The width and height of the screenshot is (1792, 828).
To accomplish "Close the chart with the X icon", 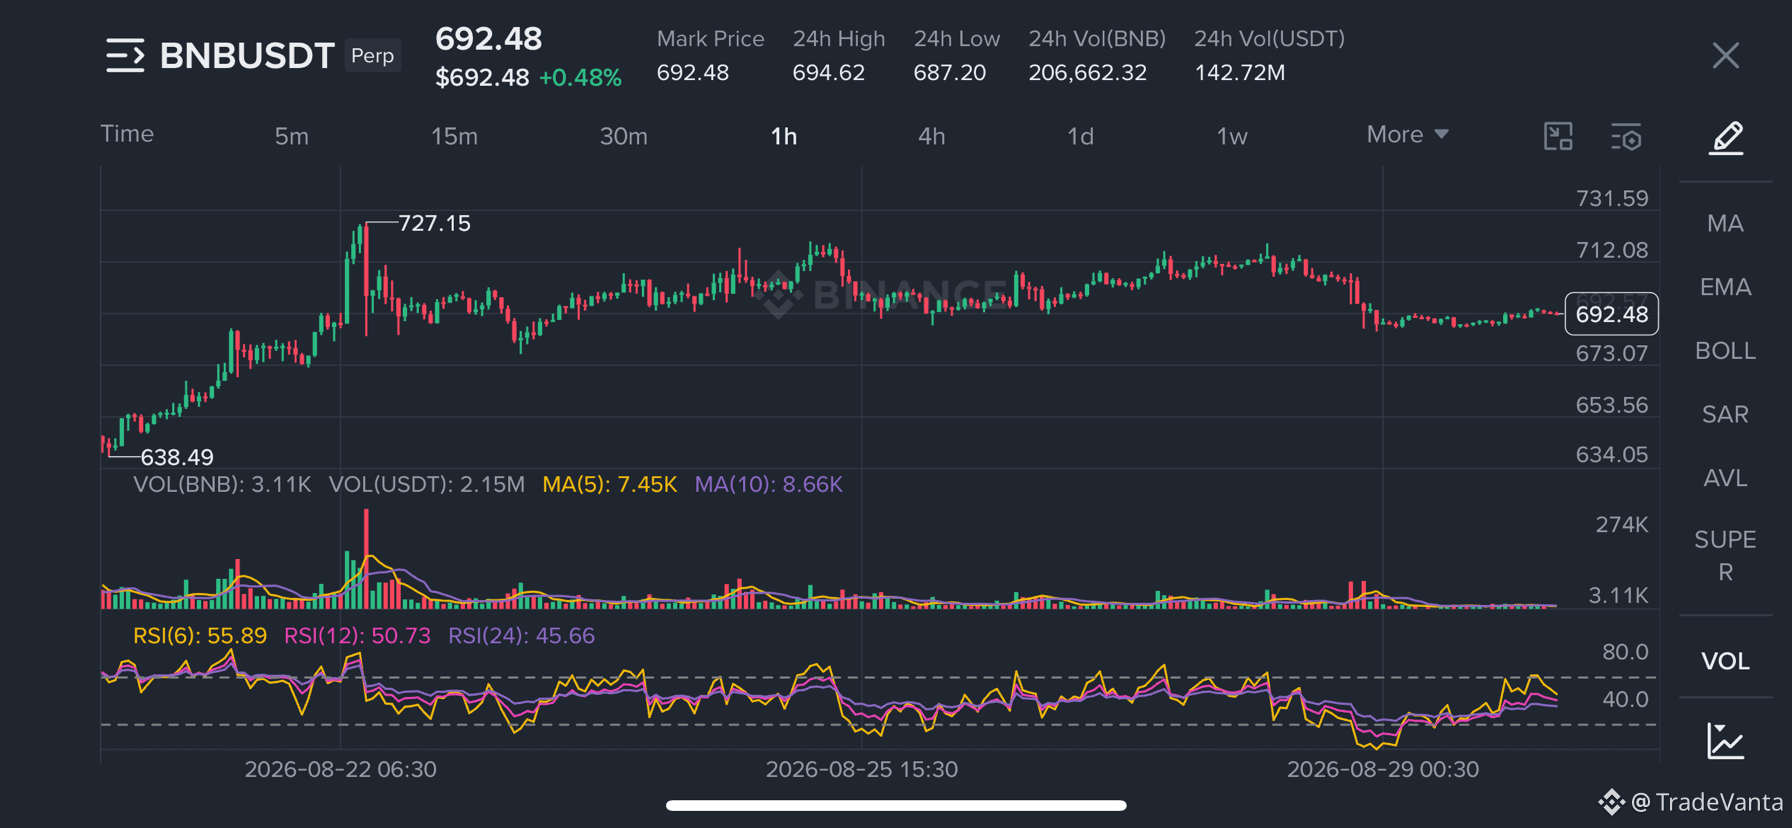I will tap(1725, 55).
